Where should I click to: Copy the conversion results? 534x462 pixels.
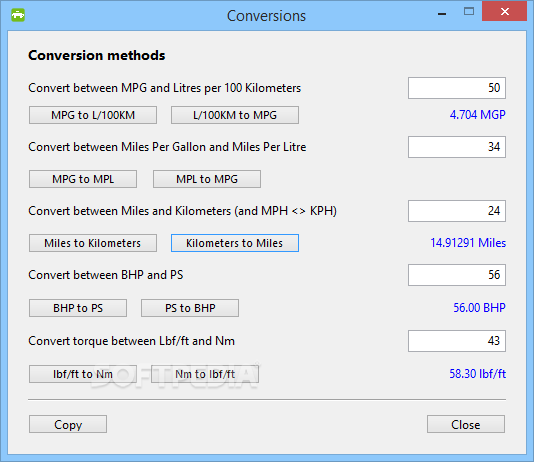tap(68, 424)
